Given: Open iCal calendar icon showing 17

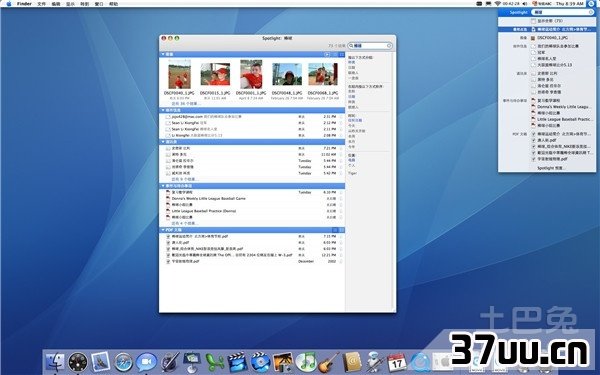Looking at the screenshot, I should click(x=396, y=362).
